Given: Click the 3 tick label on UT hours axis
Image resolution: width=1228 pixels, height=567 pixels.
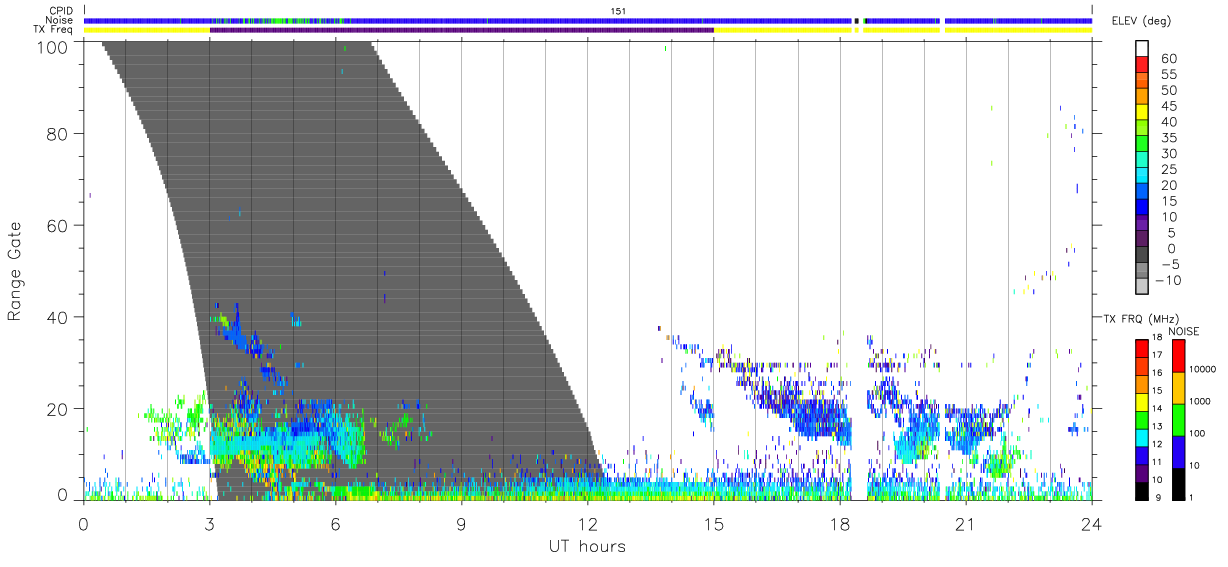Looking at the screenshot, I should [210, 524].
